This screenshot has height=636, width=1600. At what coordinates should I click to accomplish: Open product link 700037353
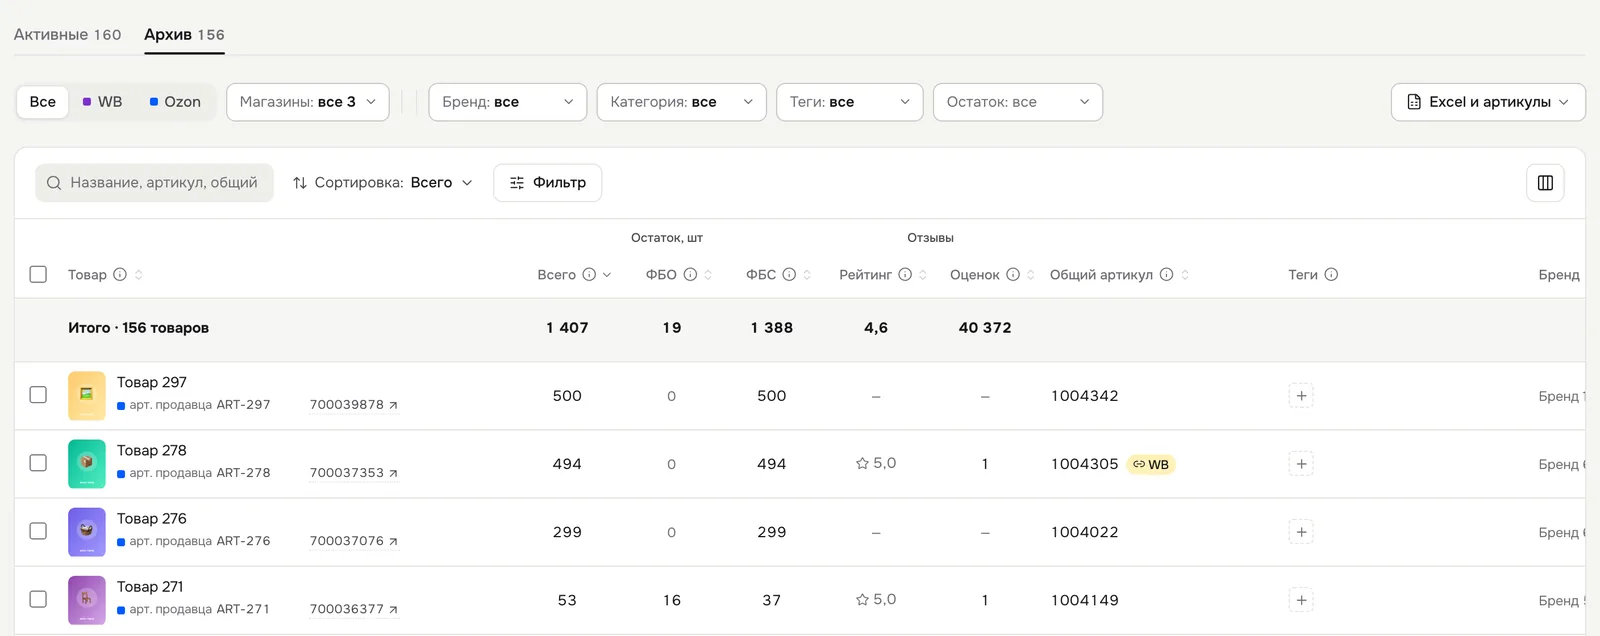[354, 473]
